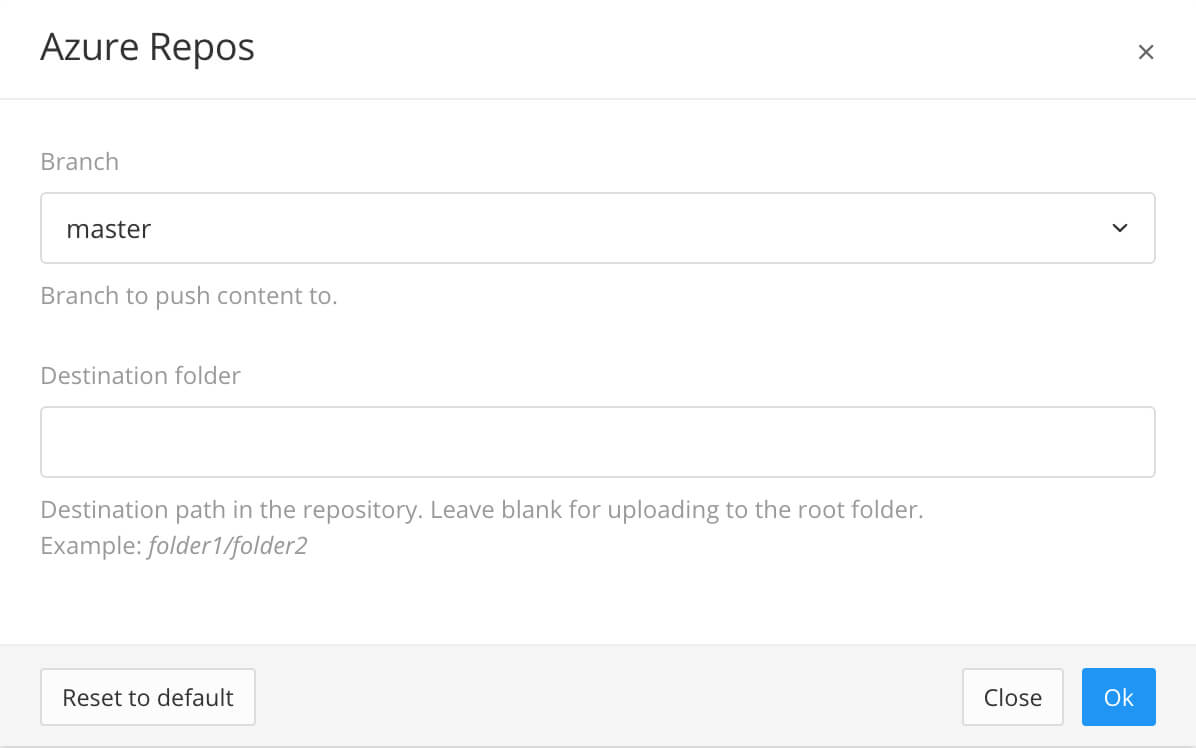Close the dialog using the Close button

(x=1012, y=697)
